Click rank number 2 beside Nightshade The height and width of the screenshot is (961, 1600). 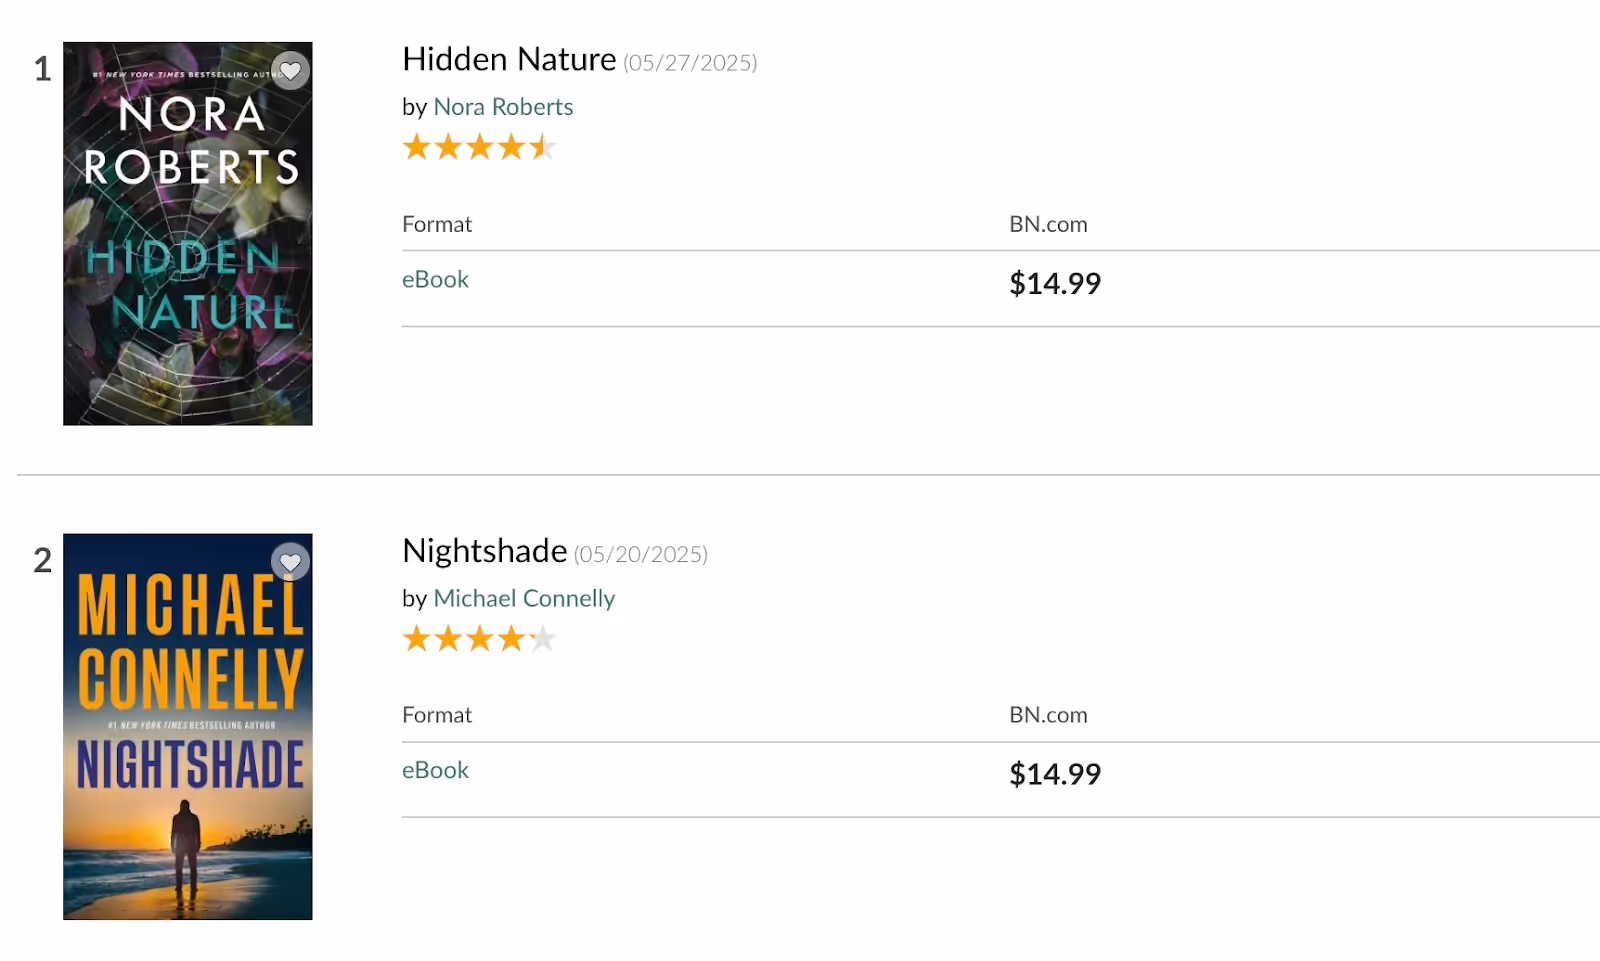click(42, 560)
